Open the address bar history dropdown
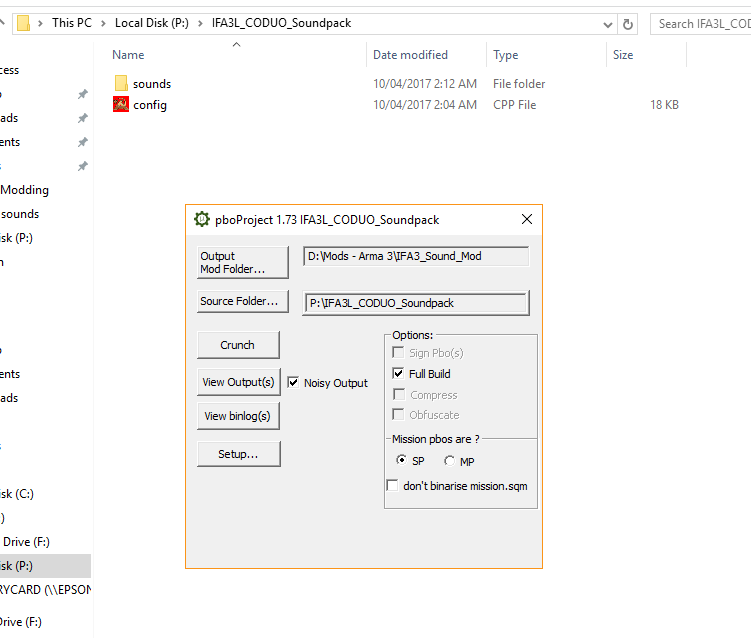 [607, 24]
